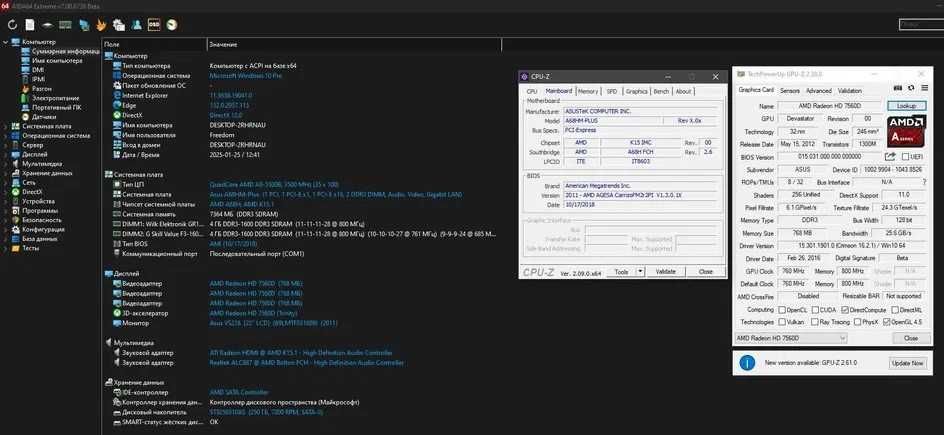The width and height of the screenshot is (944, 435).
Task: Click the BIOS export share icon in GPU-Z
Action: coord(890,156)
